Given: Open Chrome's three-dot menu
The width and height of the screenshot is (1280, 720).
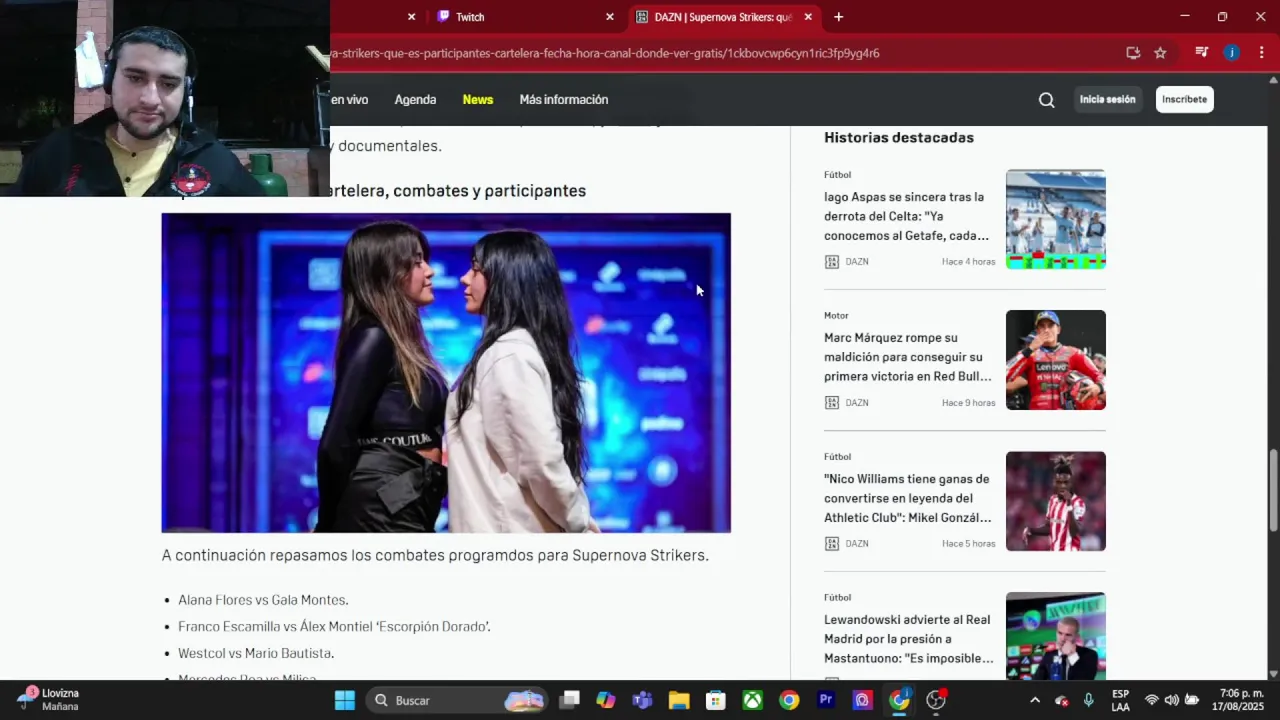Looking at the screenshot, I should (1262, 53).
